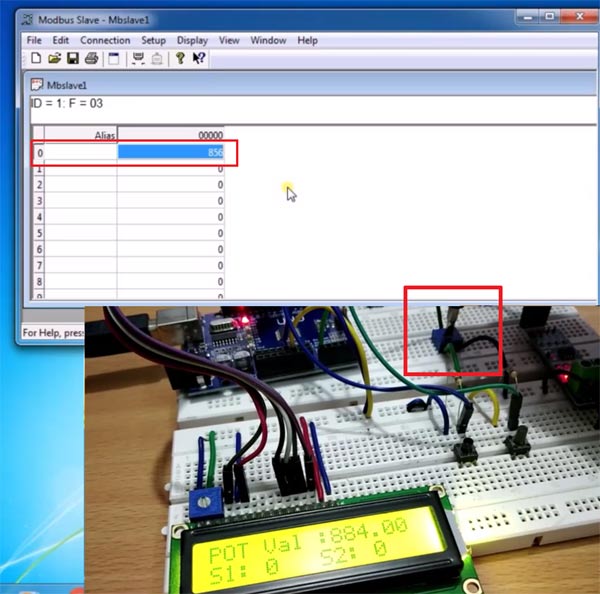Open the Help menu

point(308,40)
